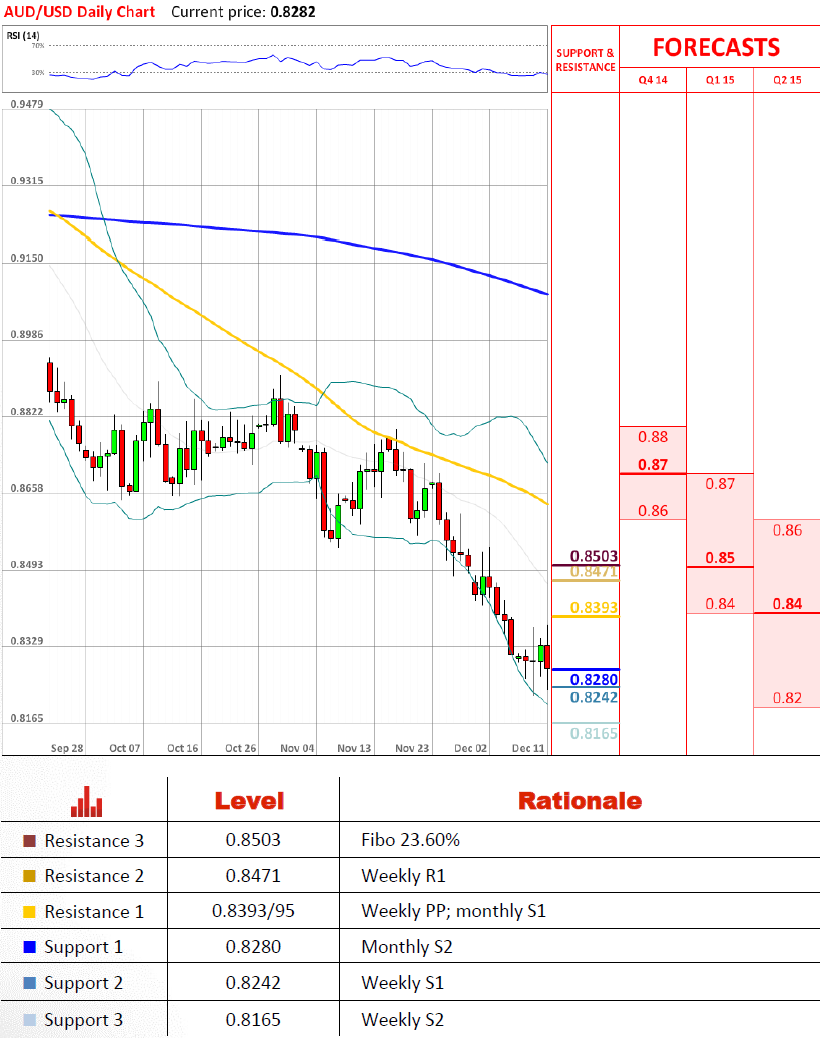Click the Rationale column header
820x1038 pixels.
[x=580, y=801]
